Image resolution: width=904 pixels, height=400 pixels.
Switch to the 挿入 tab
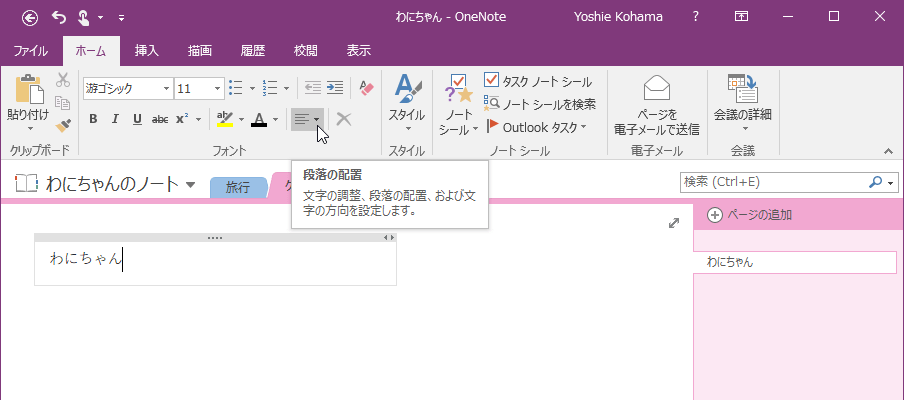point(146,51)
